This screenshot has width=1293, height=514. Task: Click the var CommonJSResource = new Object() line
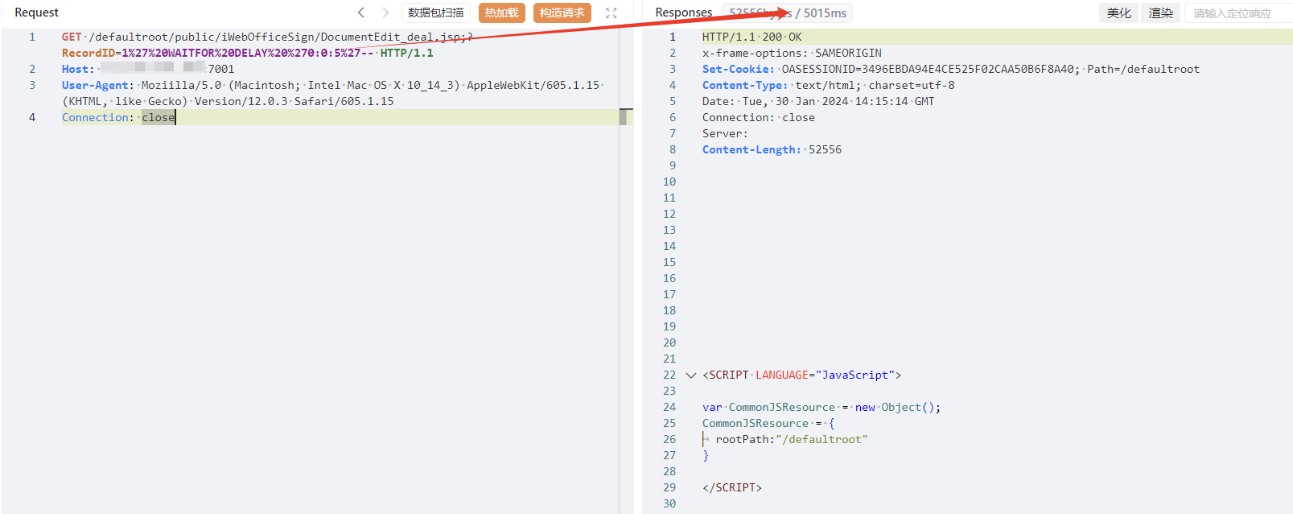[x=821, y=407]
